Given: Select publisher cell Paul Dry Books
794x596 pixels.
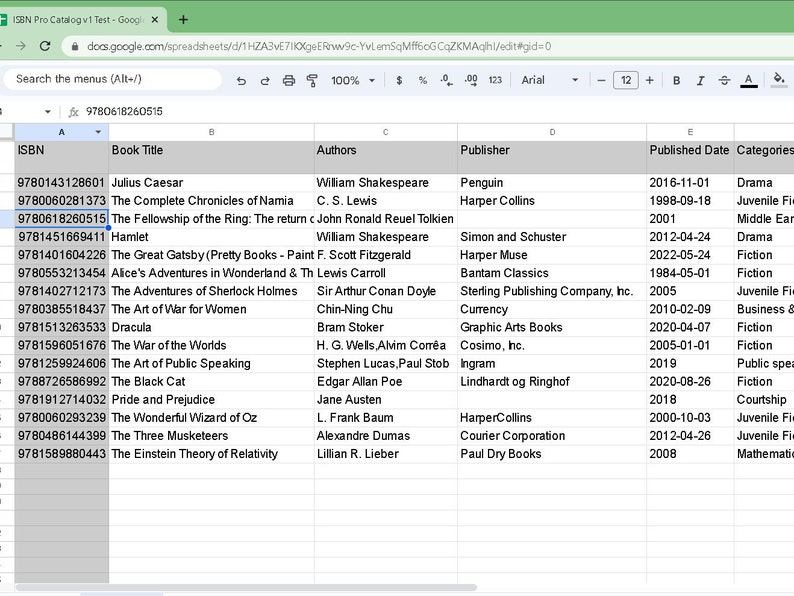Looking at the screenshot, I should pyautogui.click(x=552, y=454).
